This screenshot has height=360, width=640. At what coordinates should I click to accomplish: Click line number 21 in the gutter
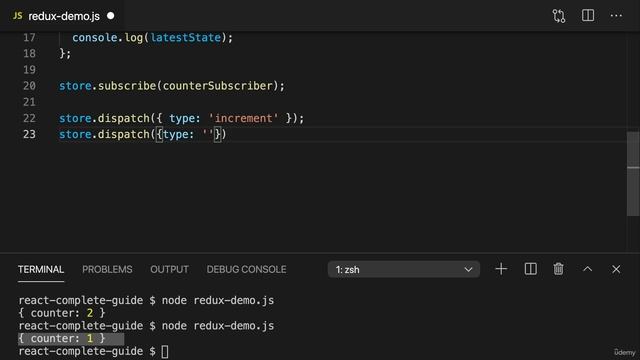click(x=29, y=102)
